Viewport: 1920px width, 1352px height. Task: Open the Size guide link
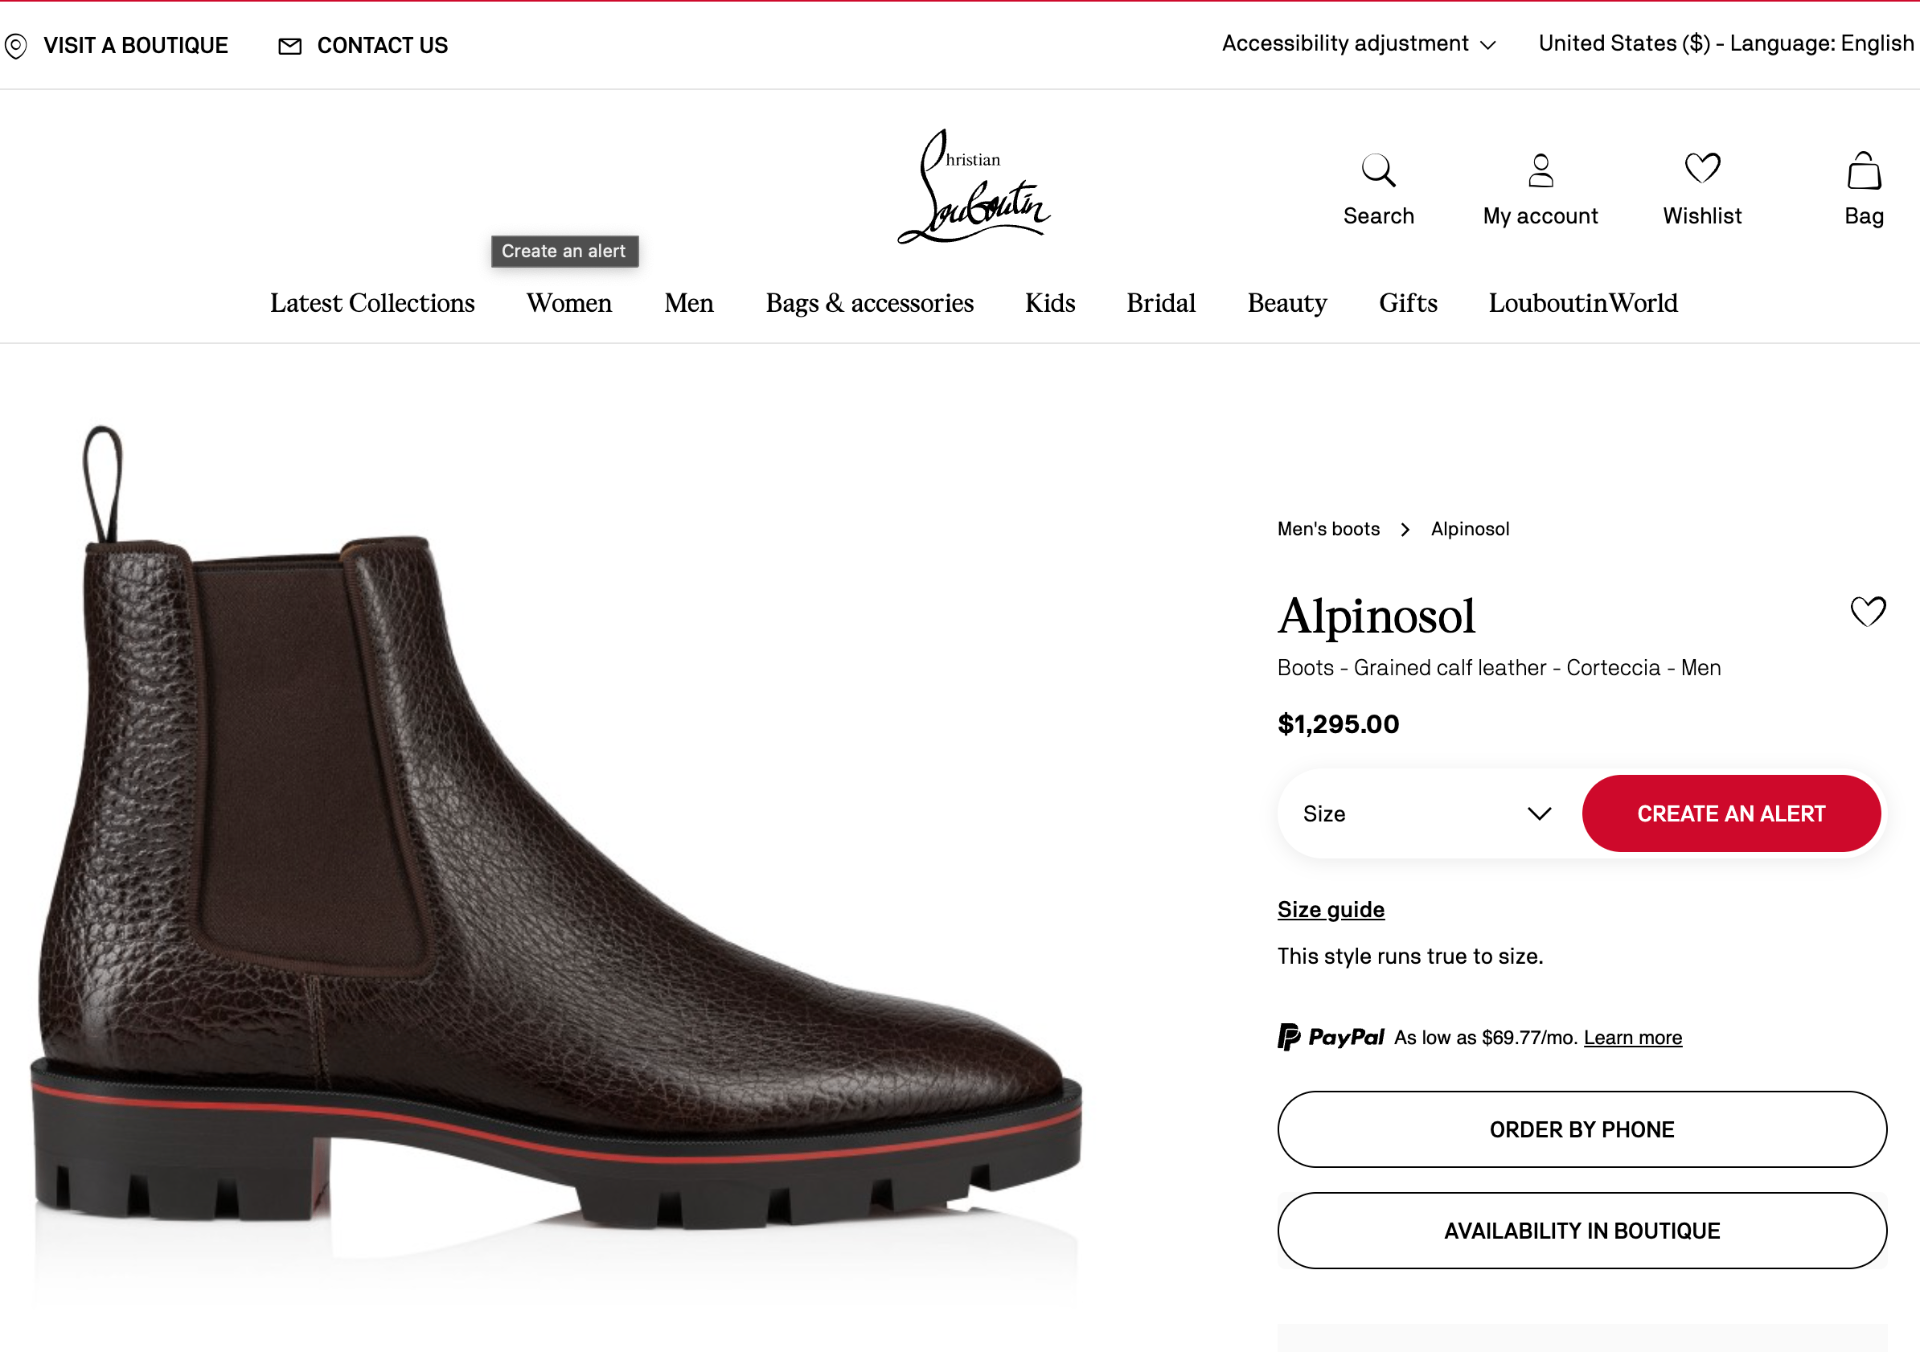click(x=1330, y=909)
